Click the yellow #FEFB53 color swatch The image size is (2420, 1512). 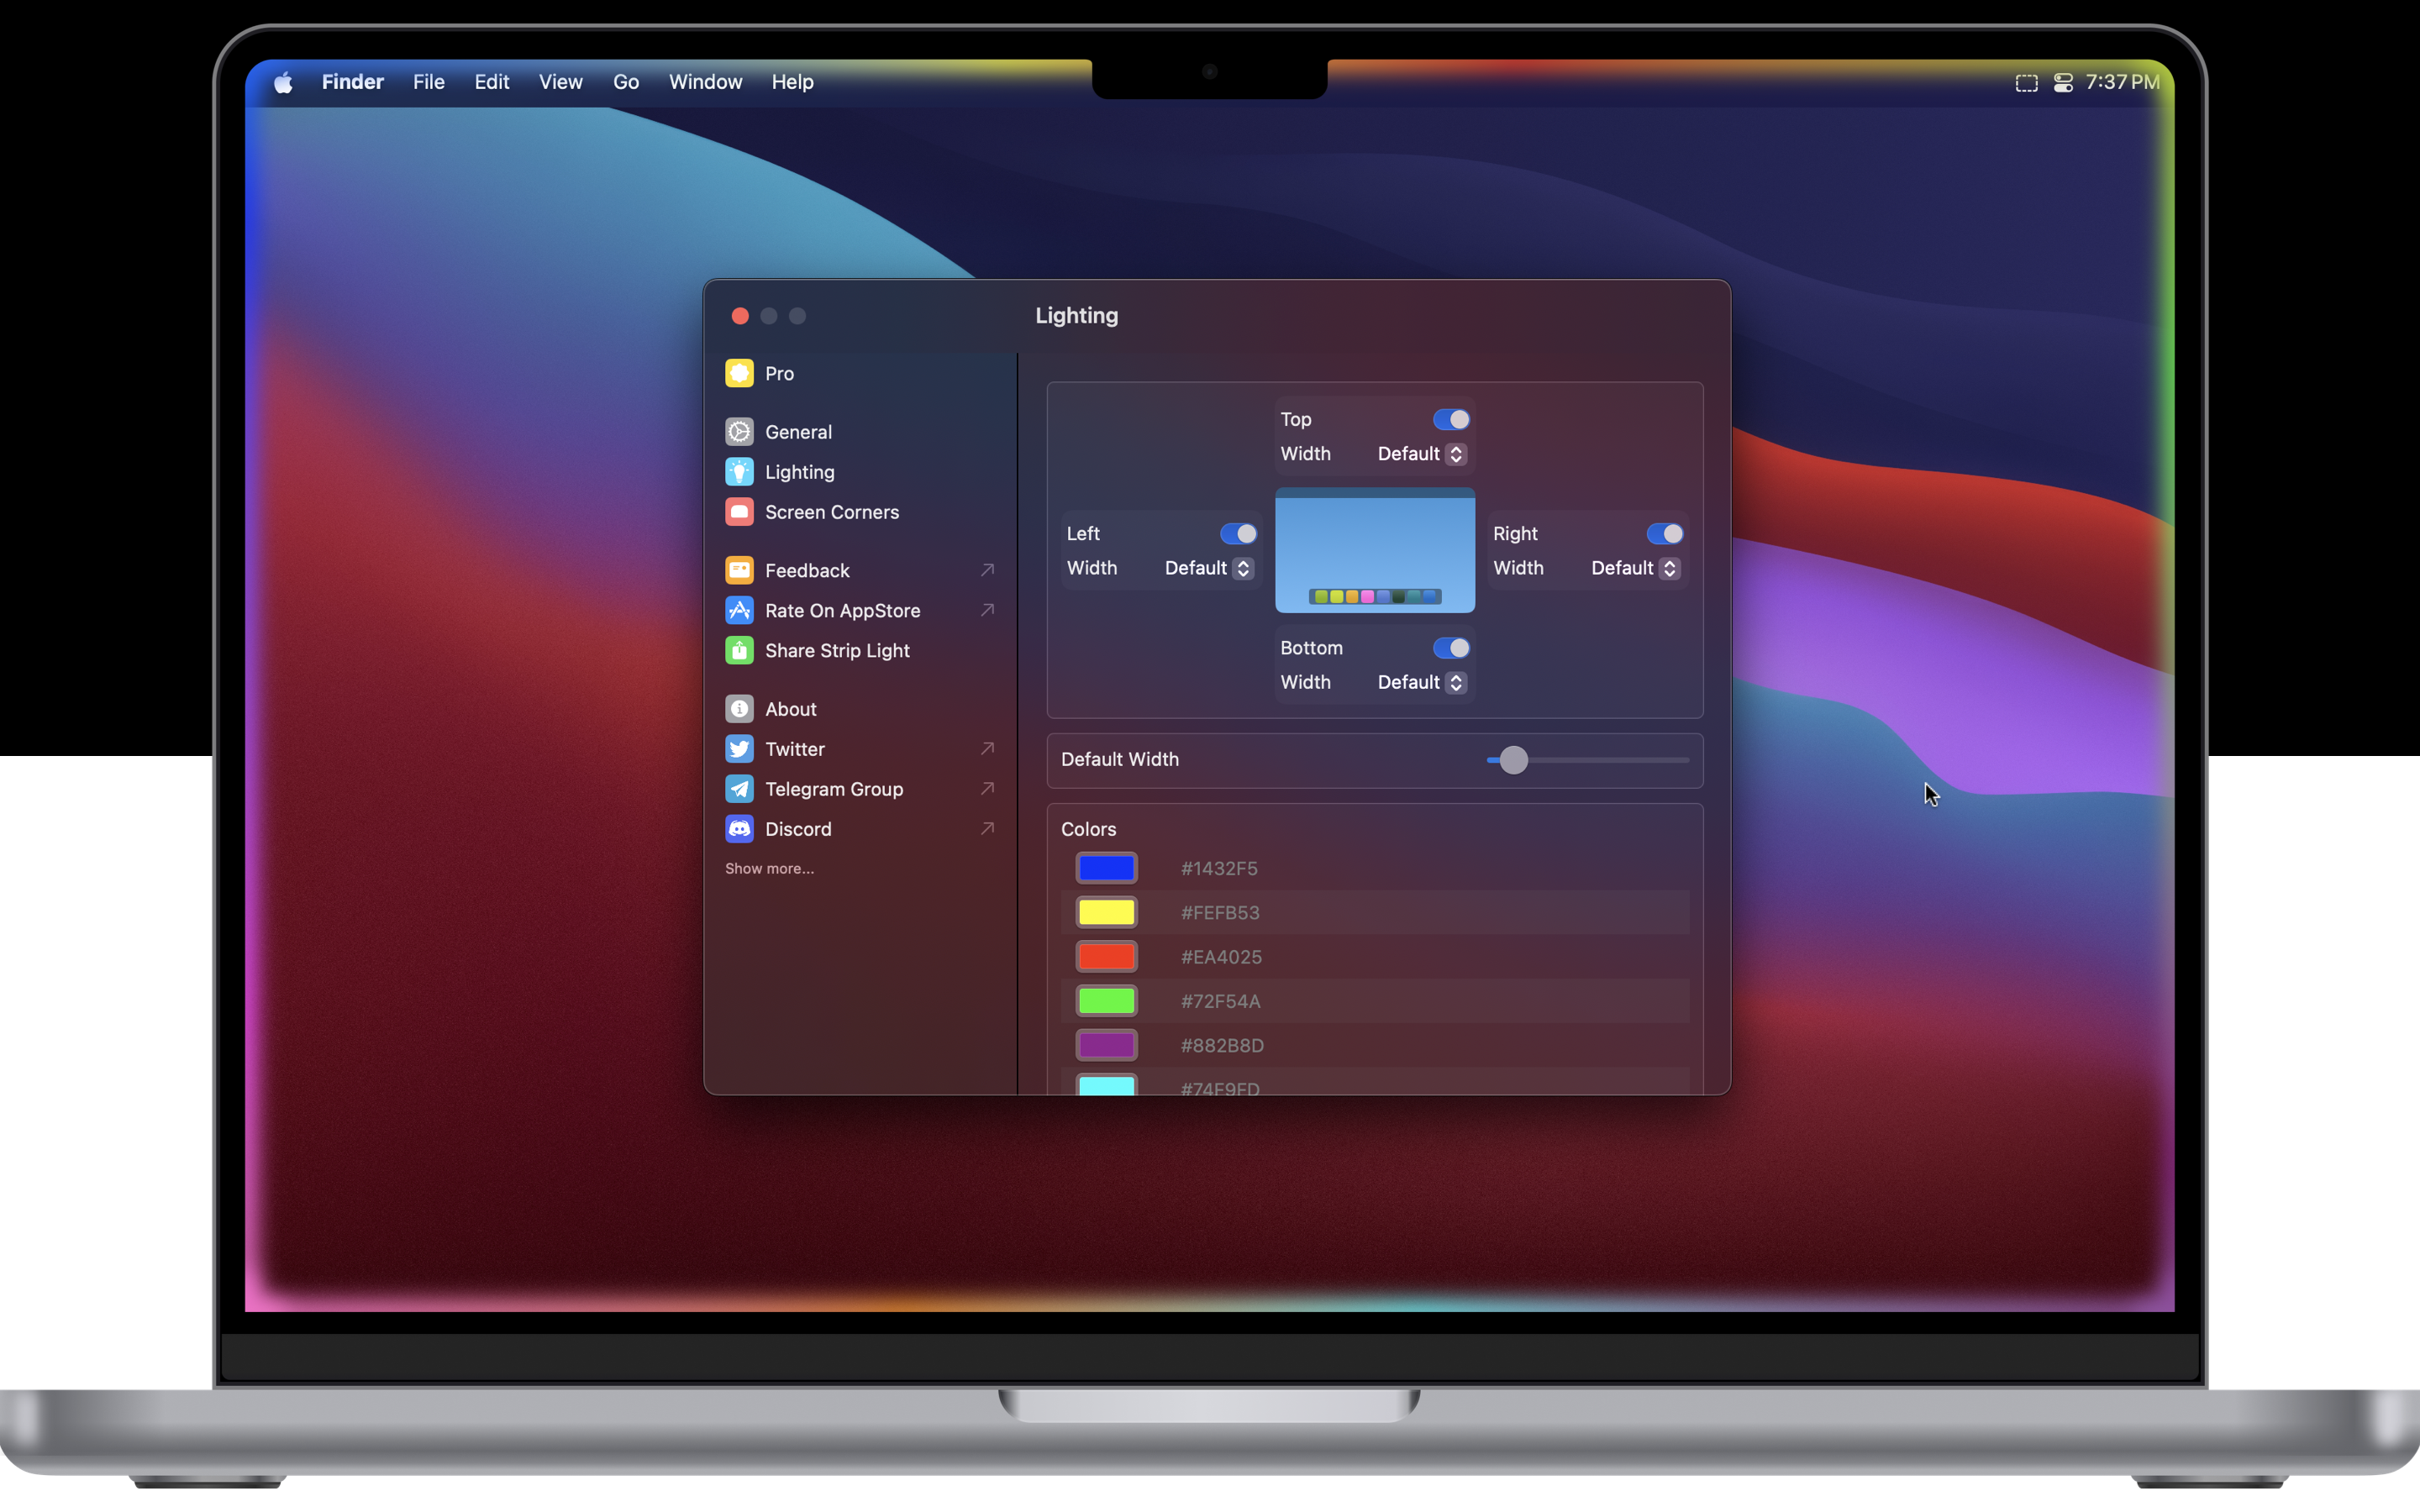tap(1107, 912)
